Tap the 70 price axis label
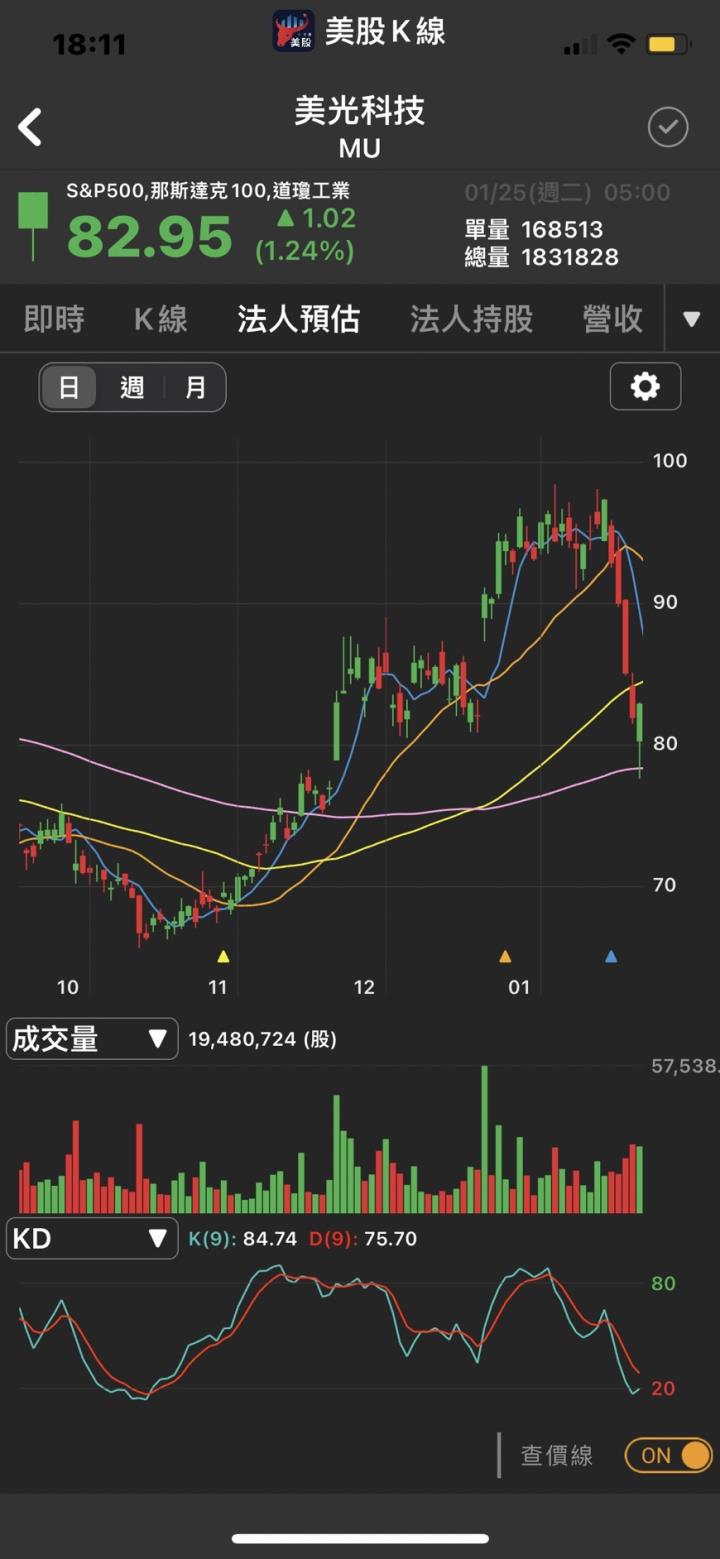This screenshot has height=1559, width=720. coord(664,885)
